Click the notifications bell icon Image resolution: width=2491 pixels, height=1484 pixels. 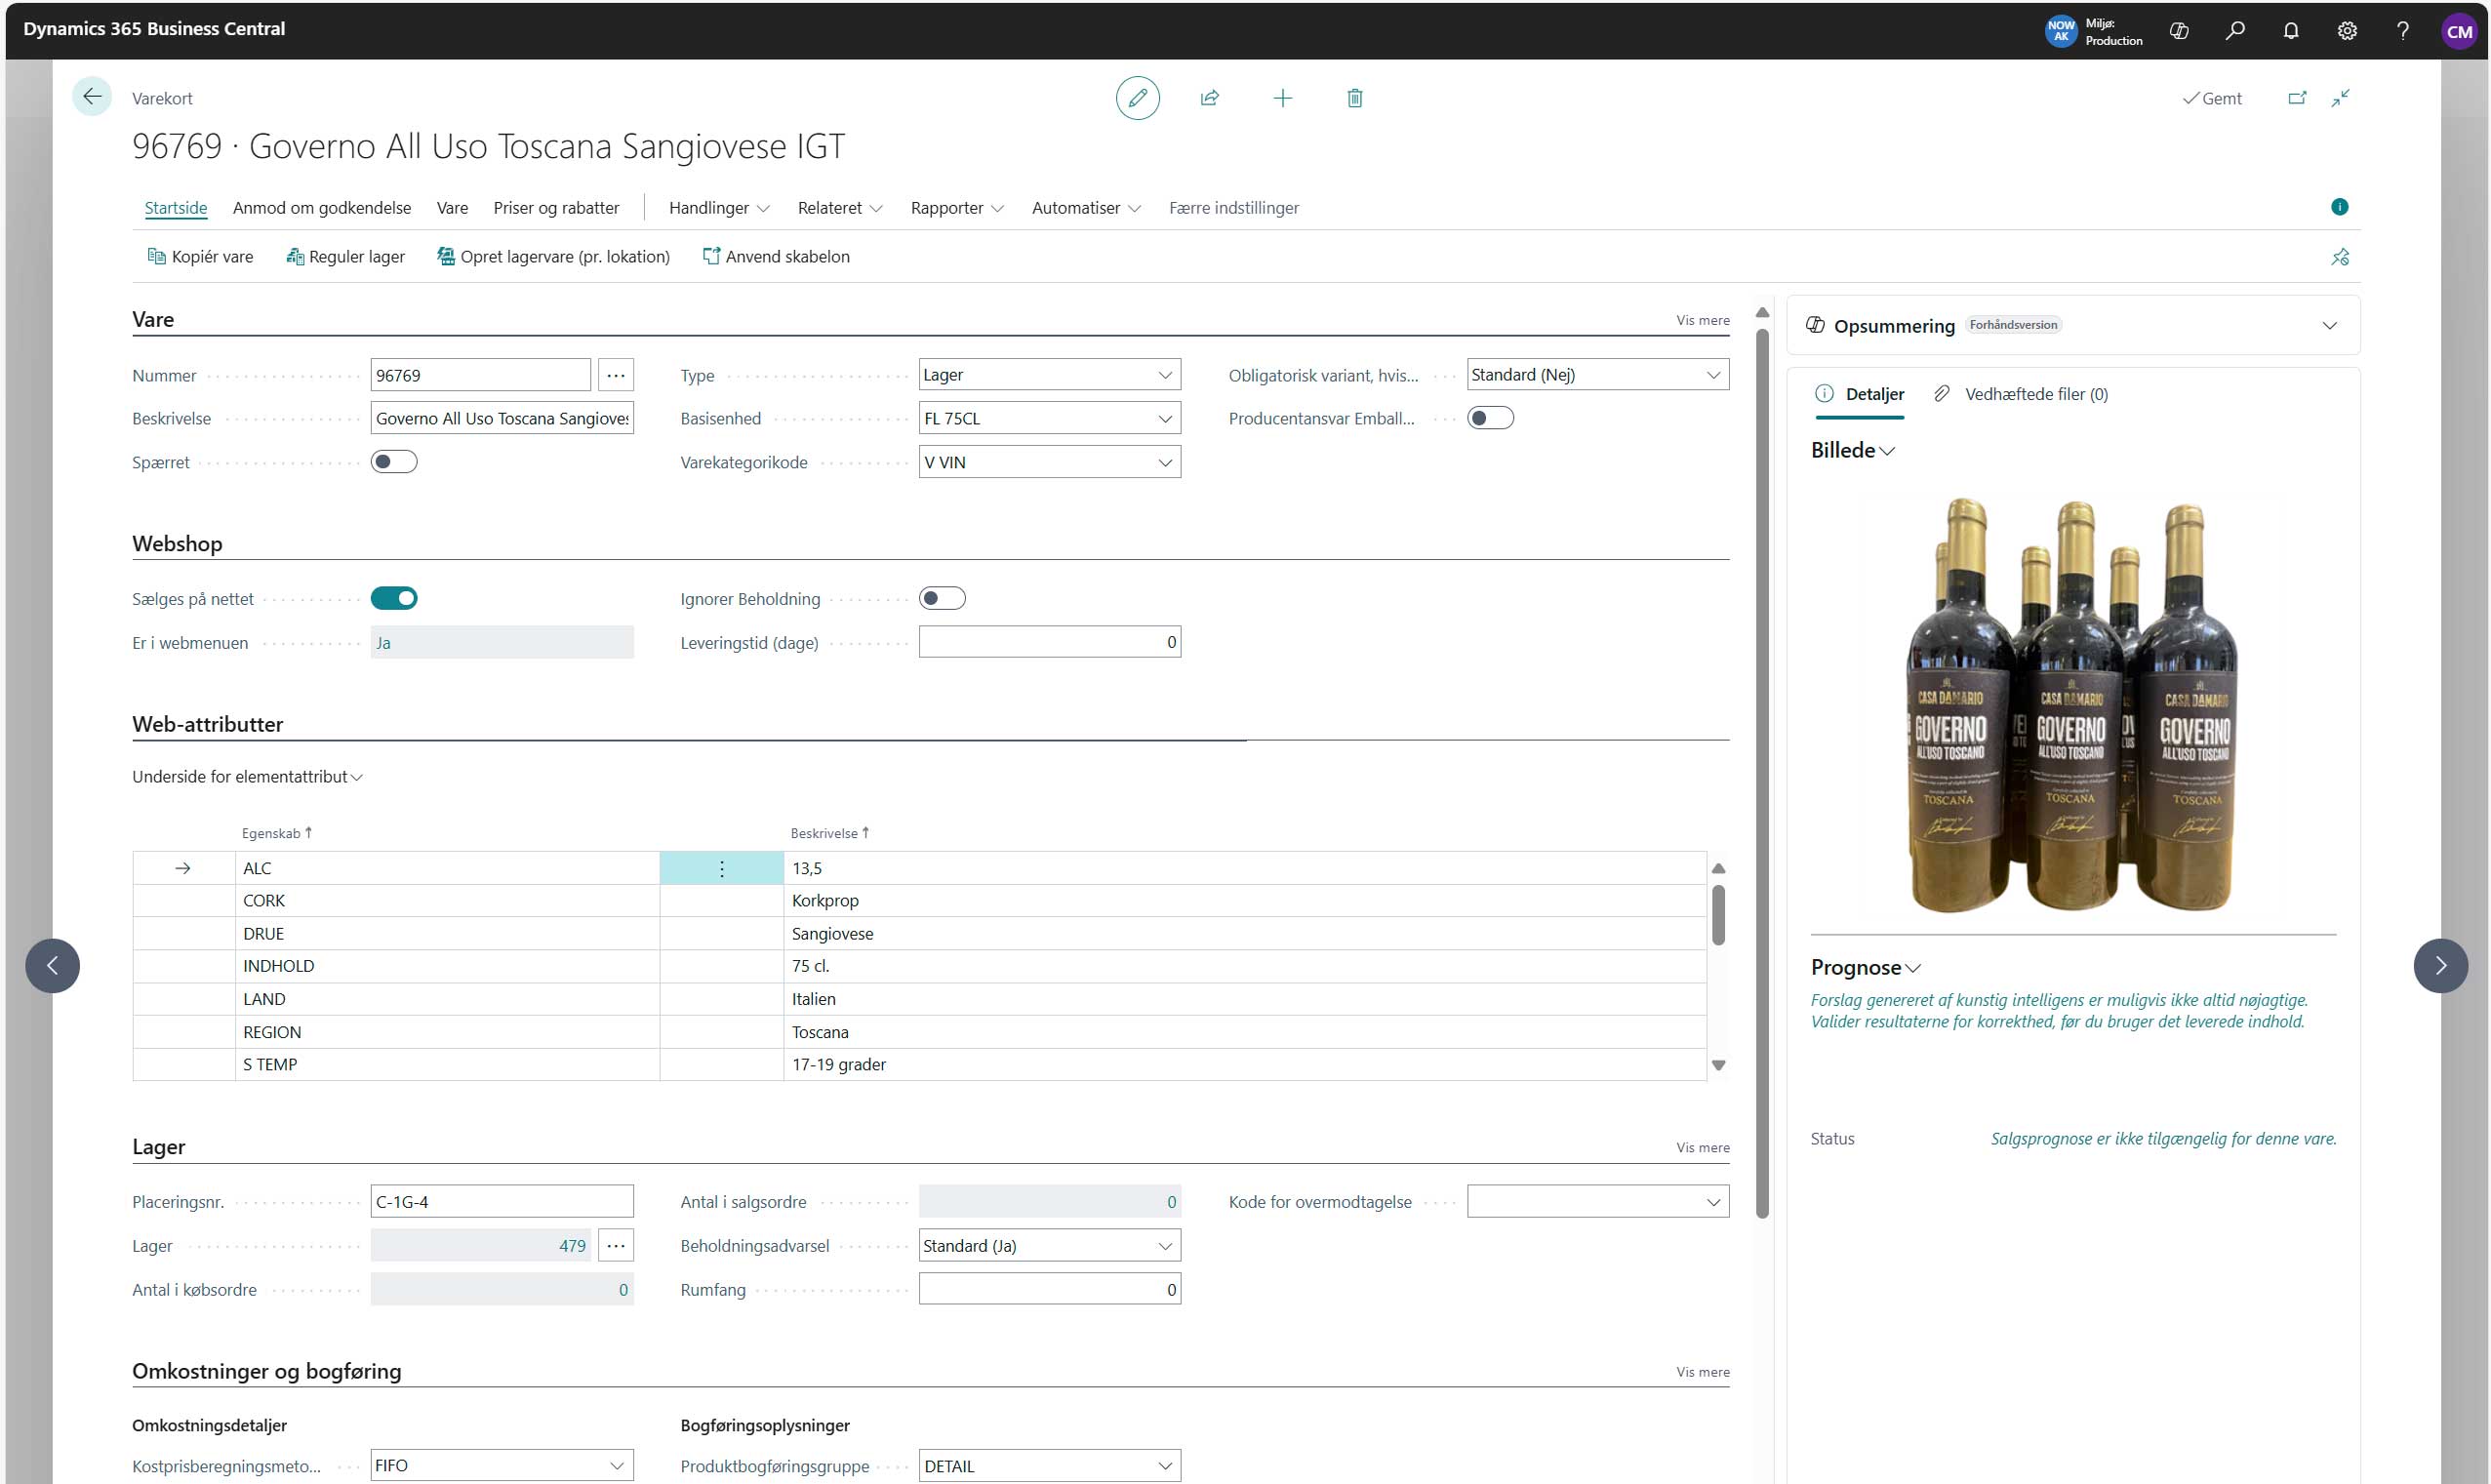(2290, 30)
